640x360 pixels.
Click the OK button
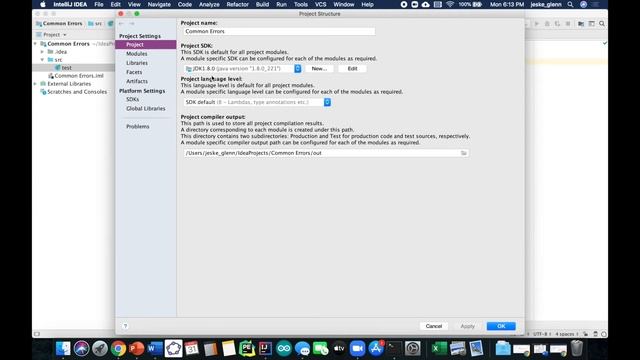point(501,326)
